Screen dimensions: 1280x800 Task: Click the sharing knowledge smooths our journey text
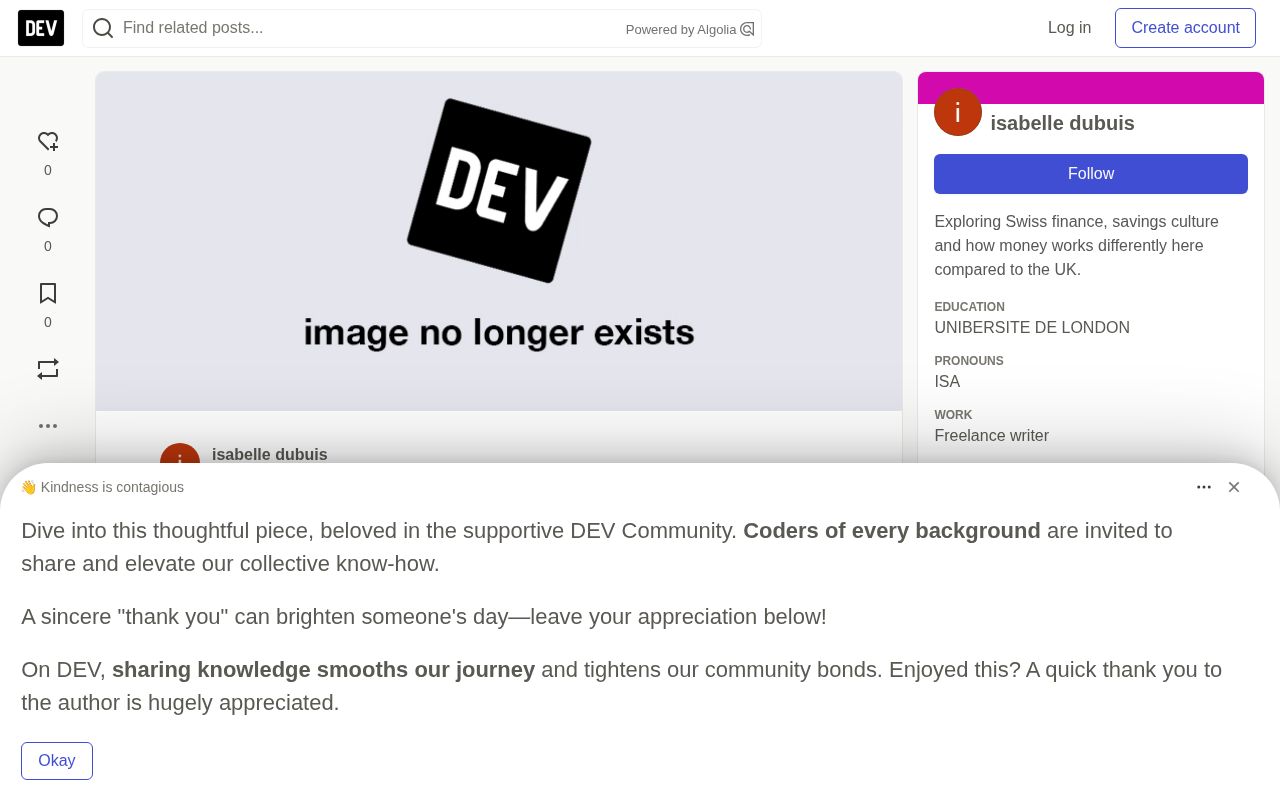tap(323, 670)
